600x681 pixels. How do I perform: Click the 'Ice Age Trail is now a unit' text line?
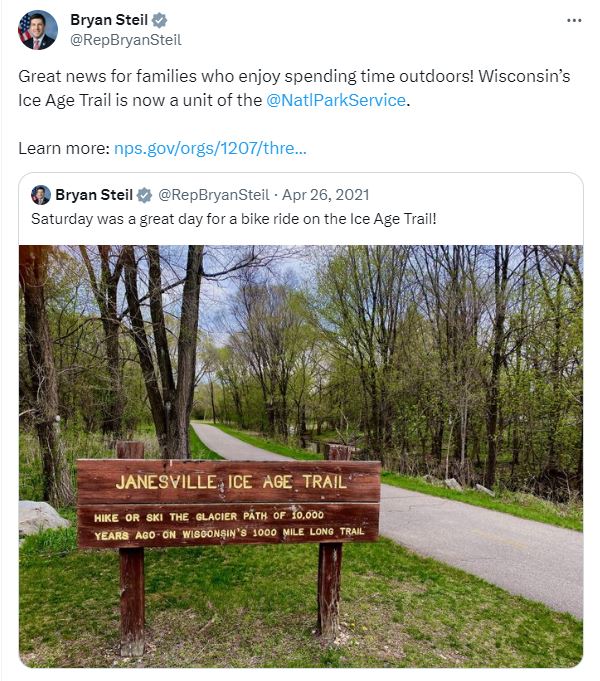point(140,100)
